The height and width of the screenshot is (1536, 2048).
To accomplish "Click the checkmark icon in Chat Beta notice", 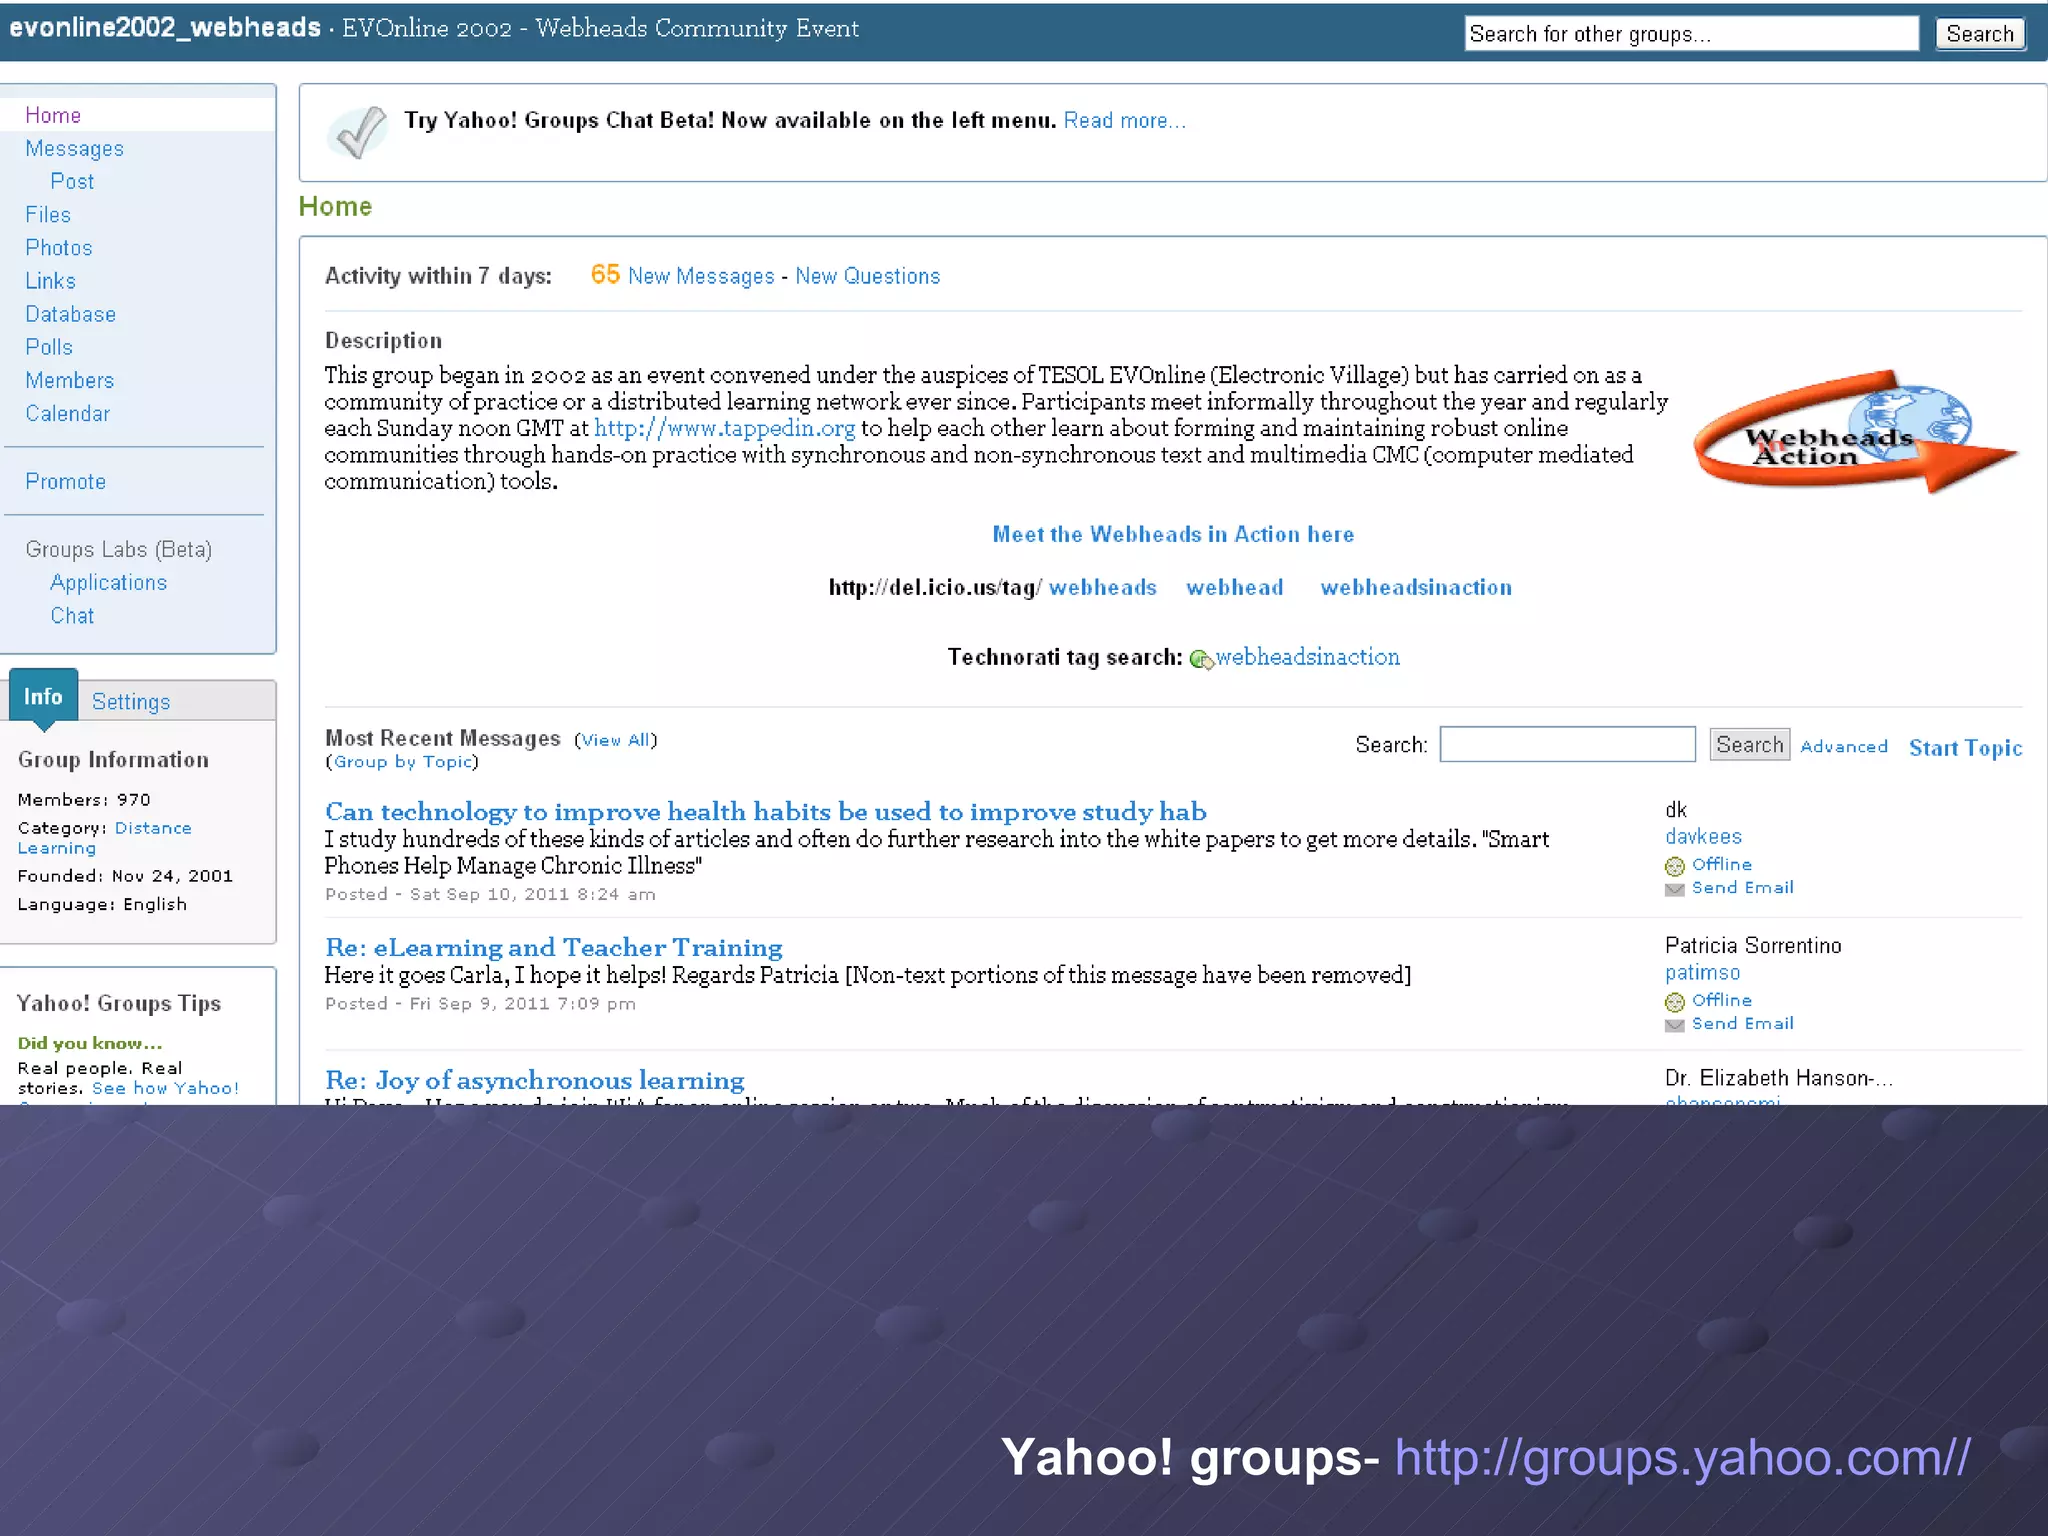I will coord(357,132).
